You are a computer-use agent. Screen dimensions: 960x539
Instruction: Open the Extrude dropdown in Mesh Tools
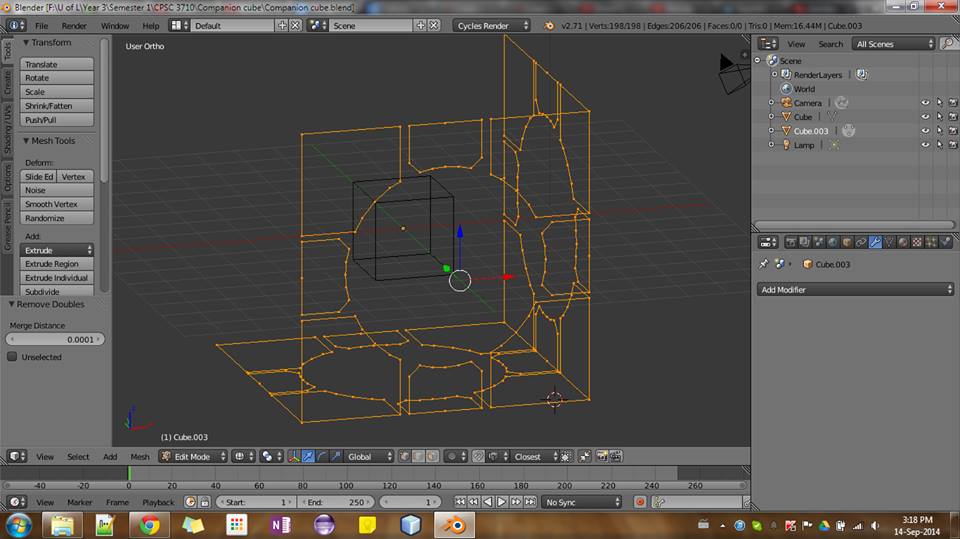click(x=56, y=250)
